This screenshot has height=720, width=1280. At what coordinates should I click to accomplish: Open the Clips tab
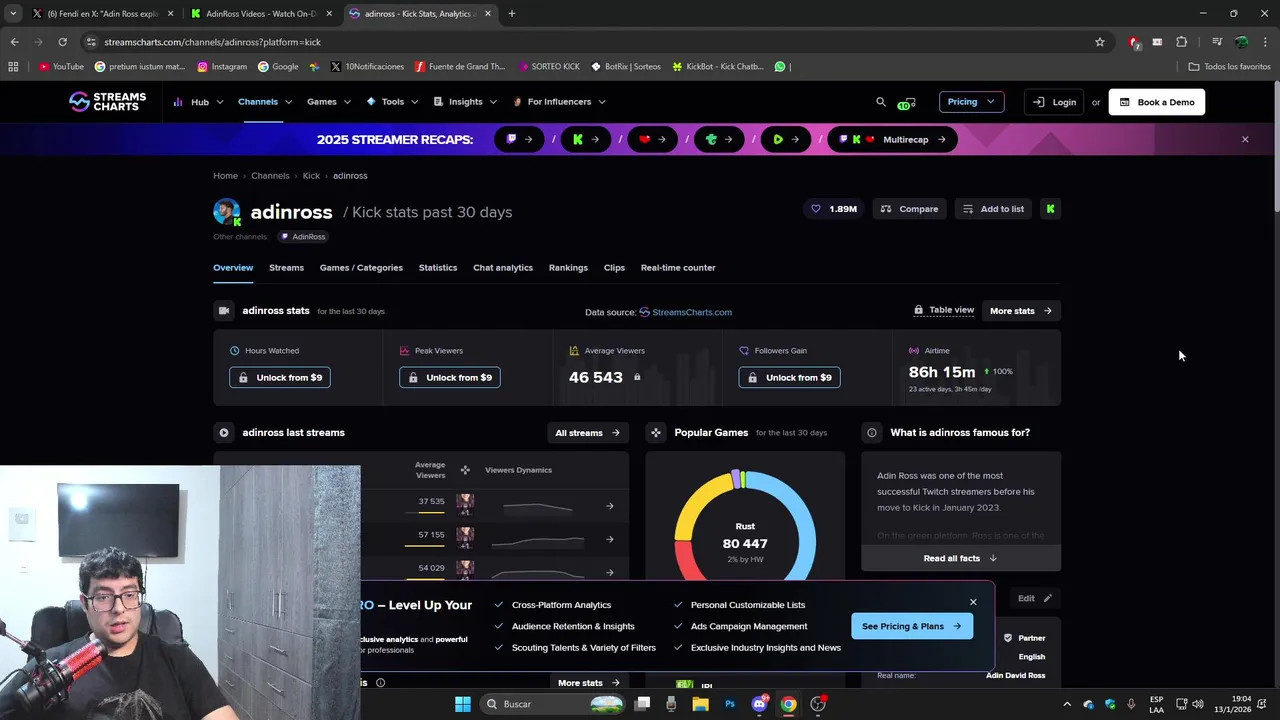(614, 268)
